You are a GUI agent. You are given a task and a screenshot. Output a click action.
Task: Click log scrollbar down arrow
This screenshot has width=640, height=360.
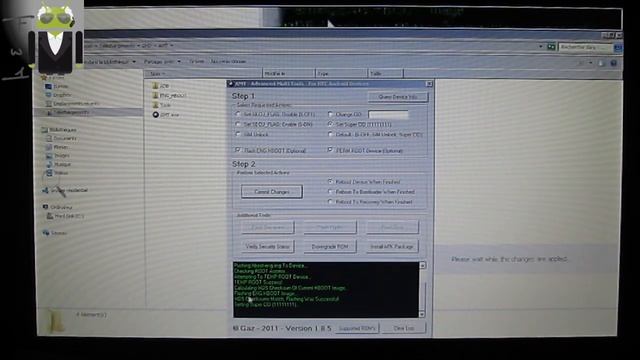[x=422, y=314]
